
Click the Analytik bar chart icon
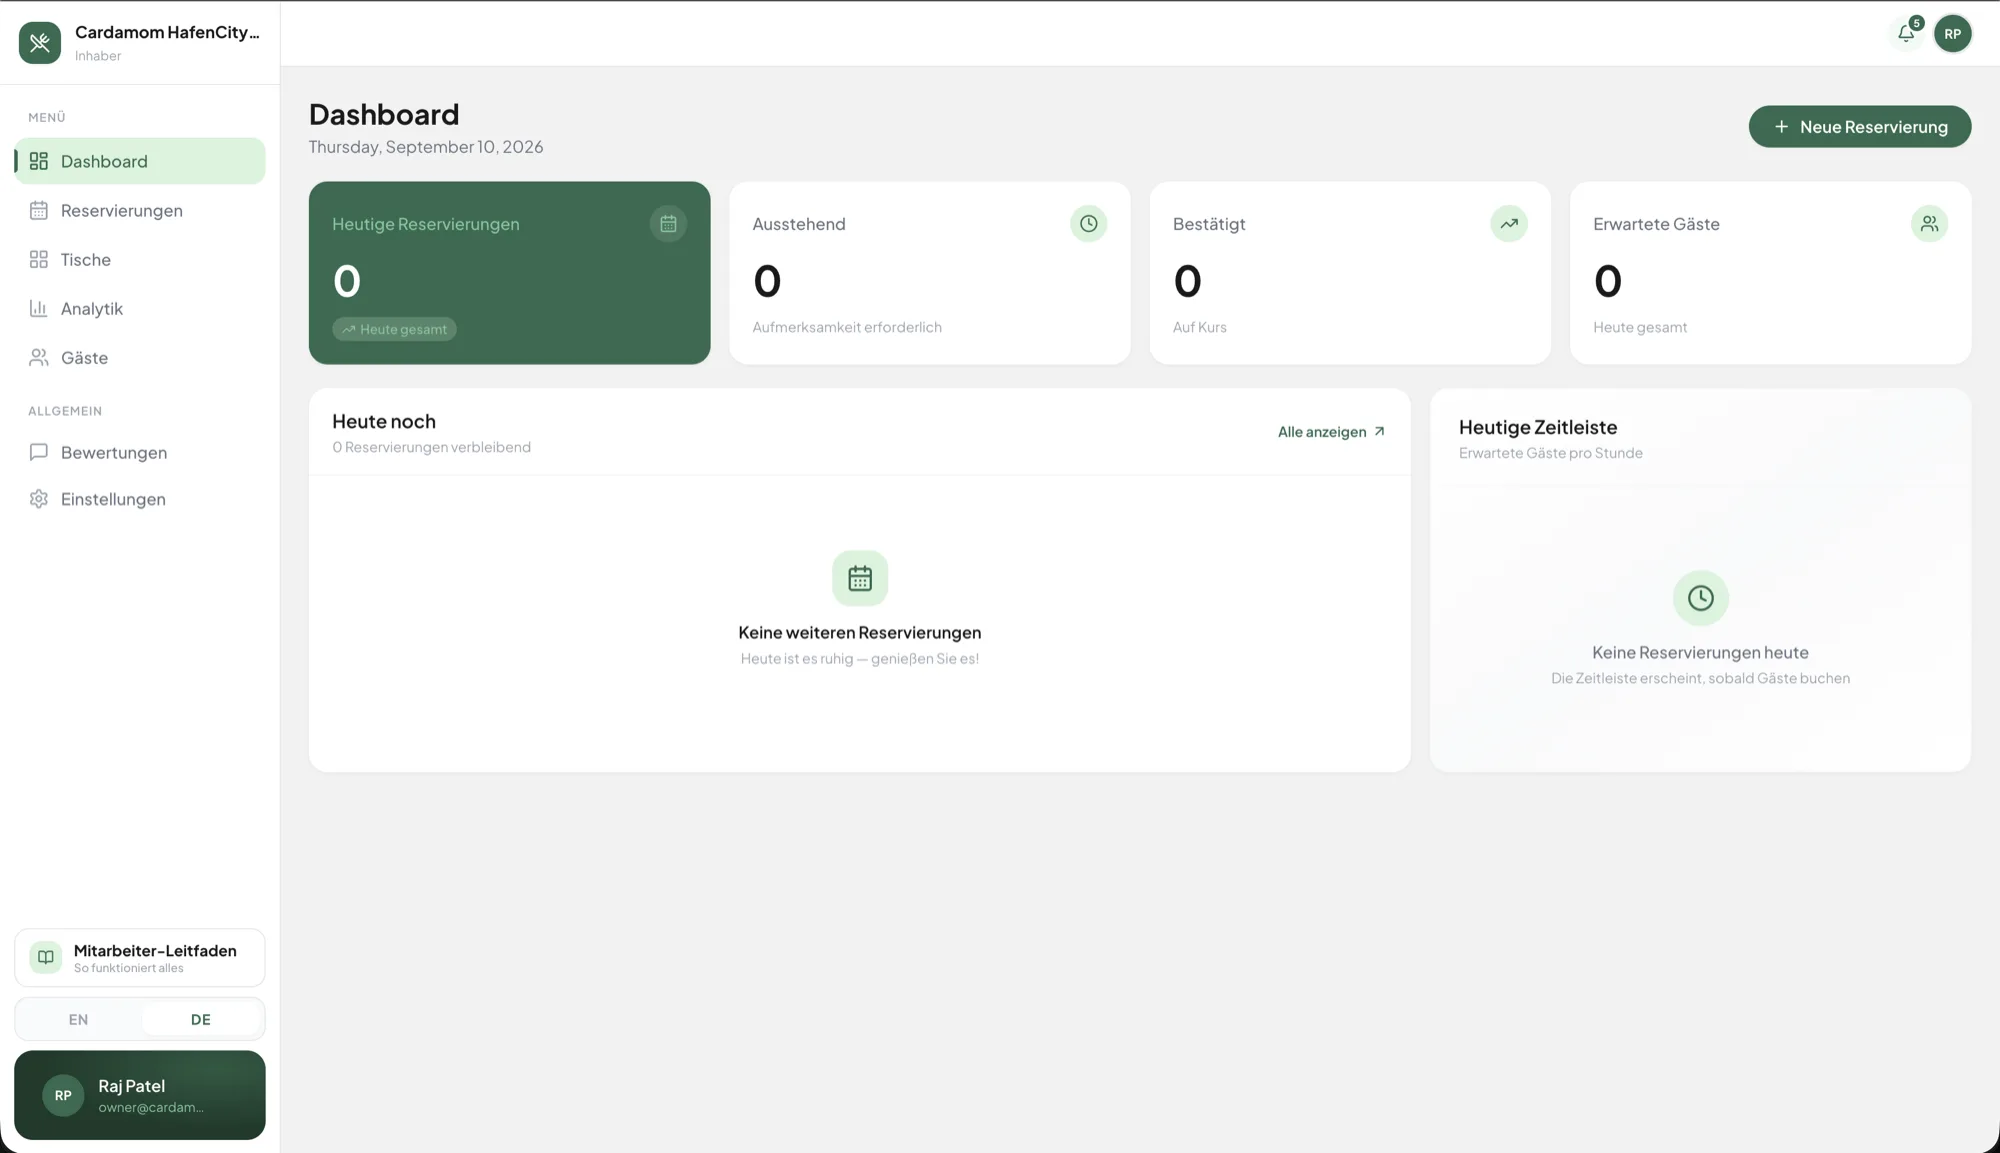[39, 308]
